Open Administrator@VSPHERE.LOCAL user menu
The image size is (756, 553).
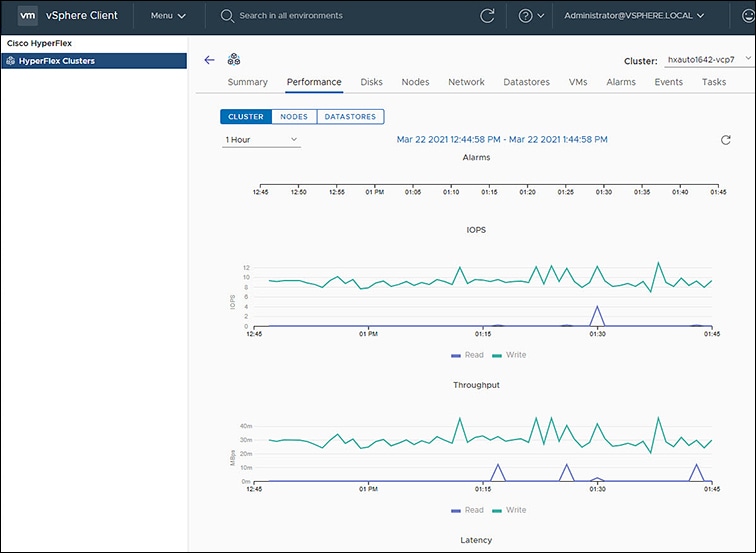click(634, 15)
